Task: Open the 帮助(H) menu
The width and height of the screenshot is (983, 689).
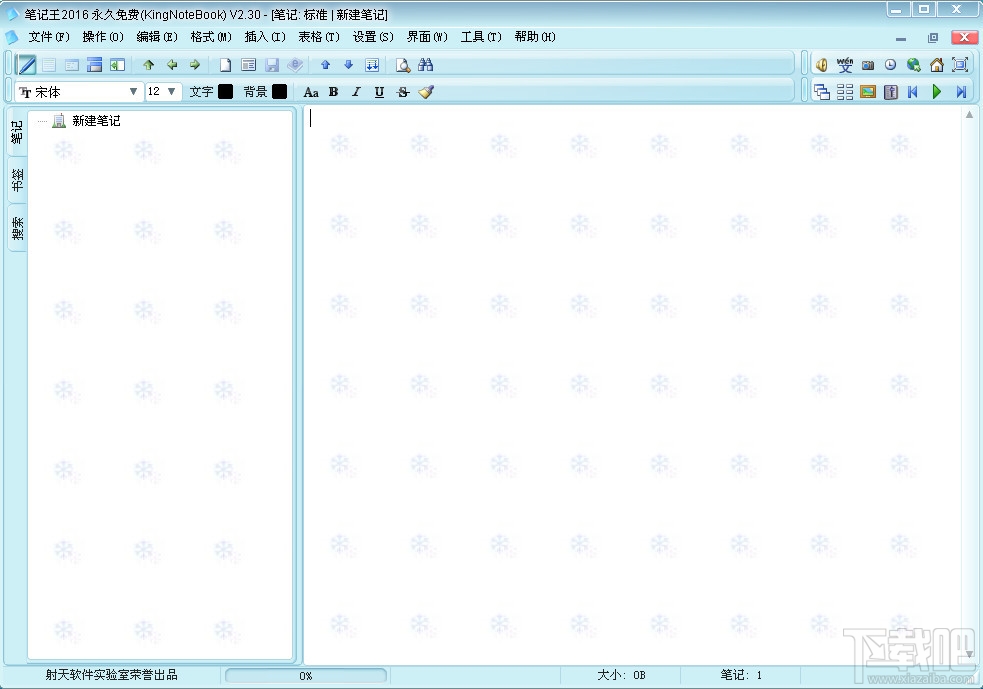Action: (x=535, y=37)
